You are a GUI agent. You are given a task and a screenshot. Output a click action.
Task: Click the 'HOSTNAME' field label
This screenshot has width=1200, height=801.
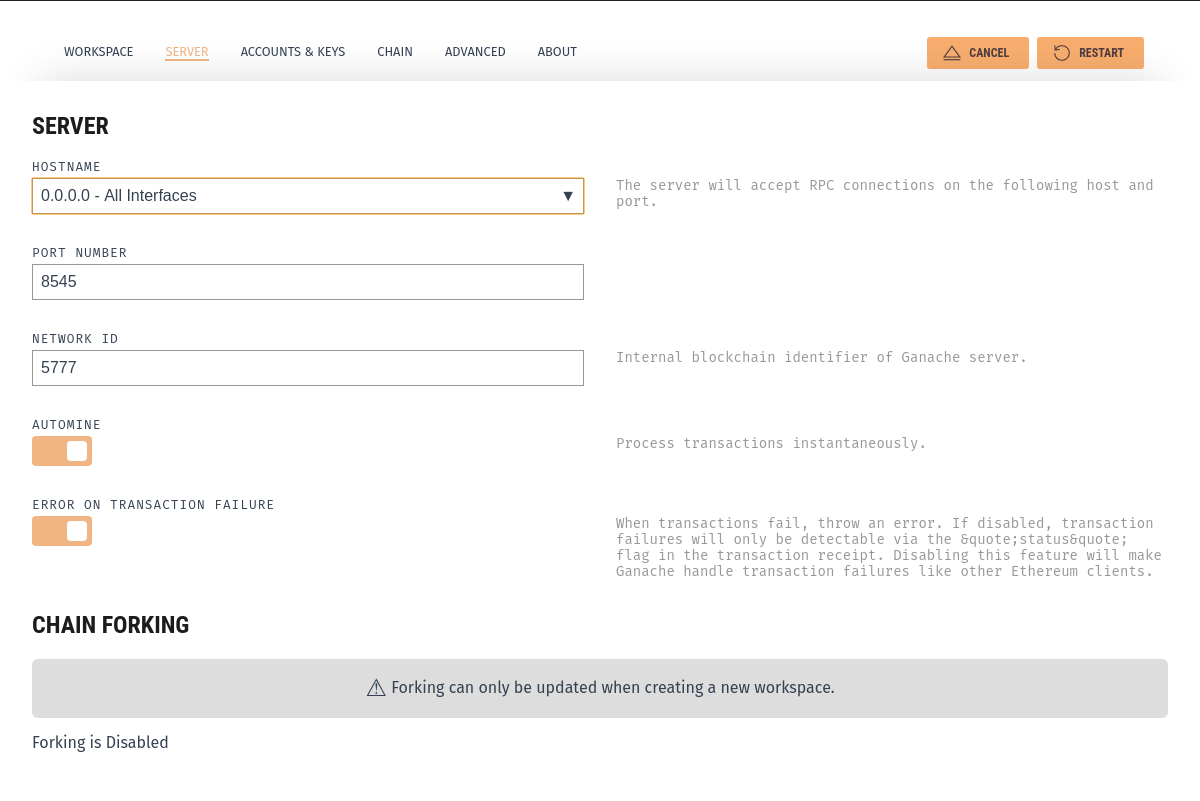pyautogui.click(x=66, y=167)
